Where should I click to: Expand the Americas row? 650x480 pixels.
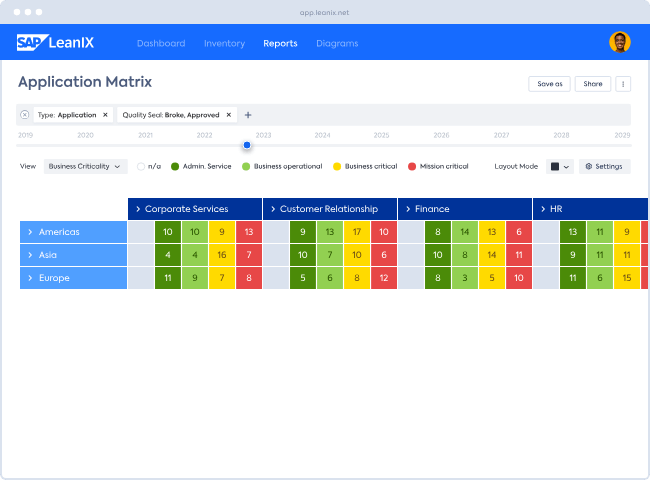coord(31,232)
